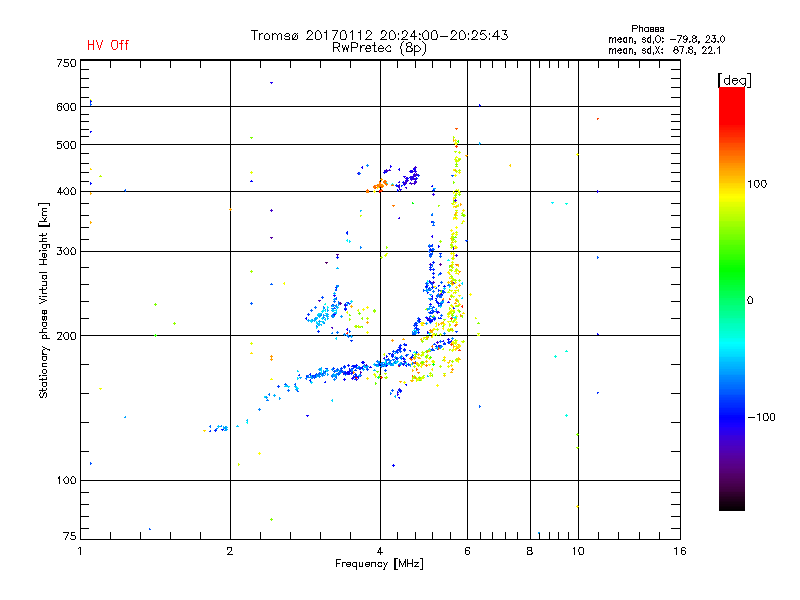Click the colorbar '100' tick label
Viewport: 800px width, 600px height.
(757, 184)
